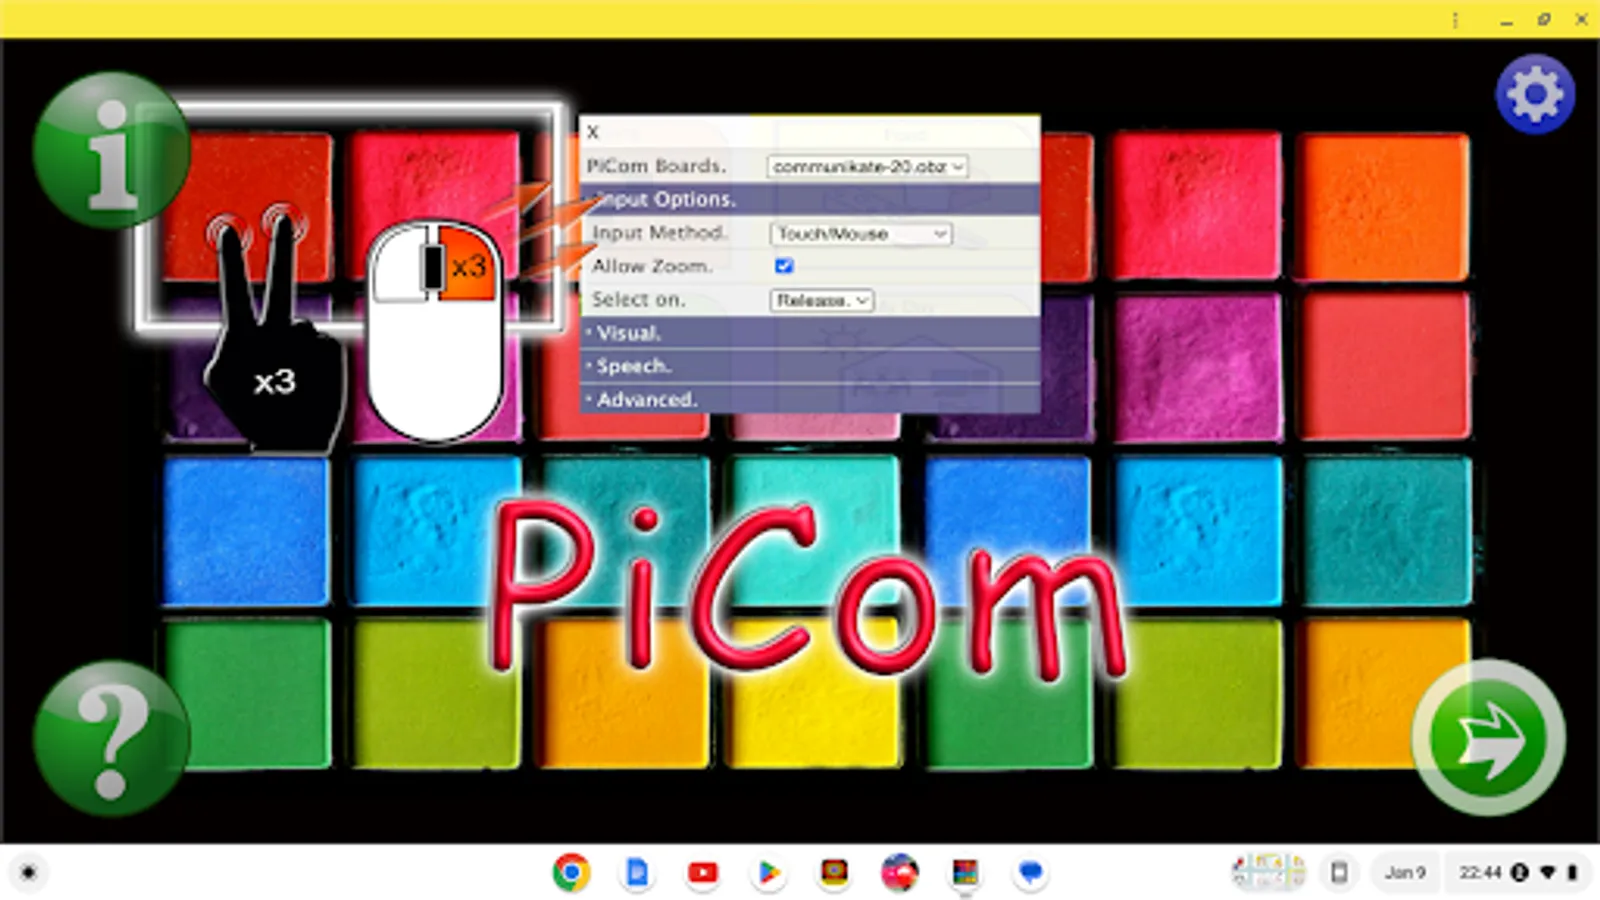Open the holding space thumbnails tray
Screen dimensions: 1600x900
tap(1269, 872)
